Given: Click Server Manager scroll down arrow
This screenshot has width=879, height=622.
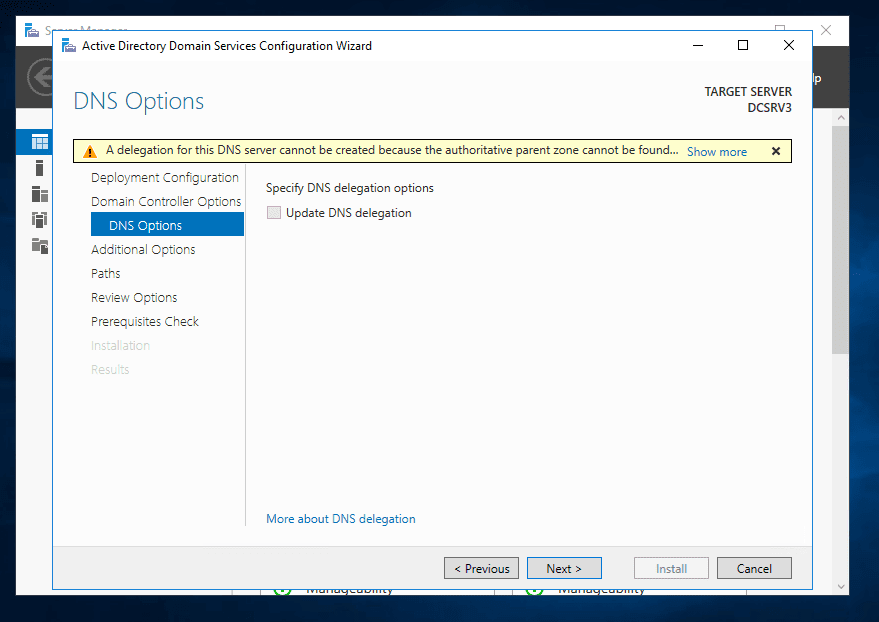Looking at the screenshot, I should [841, 587].
